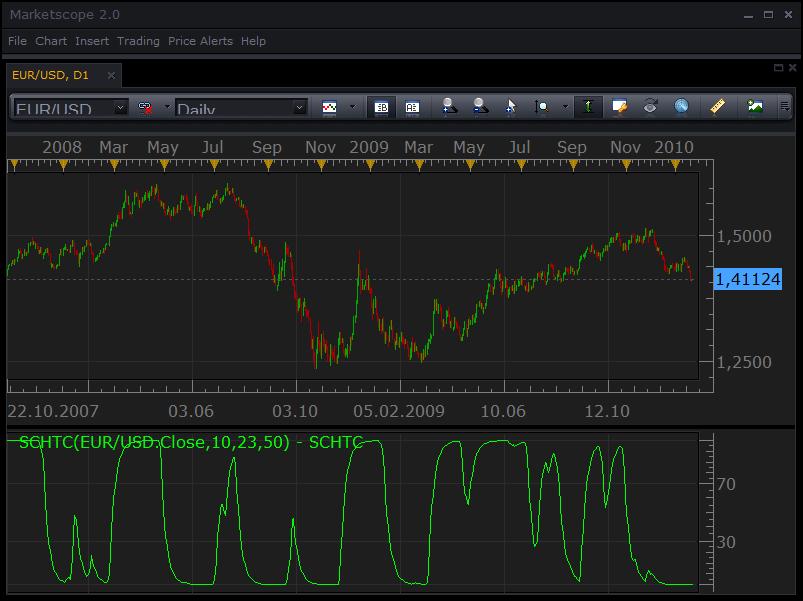
Task: Close the EUR/USD, D1 tab
Action: pyautogui.click(x=111, y=76)
